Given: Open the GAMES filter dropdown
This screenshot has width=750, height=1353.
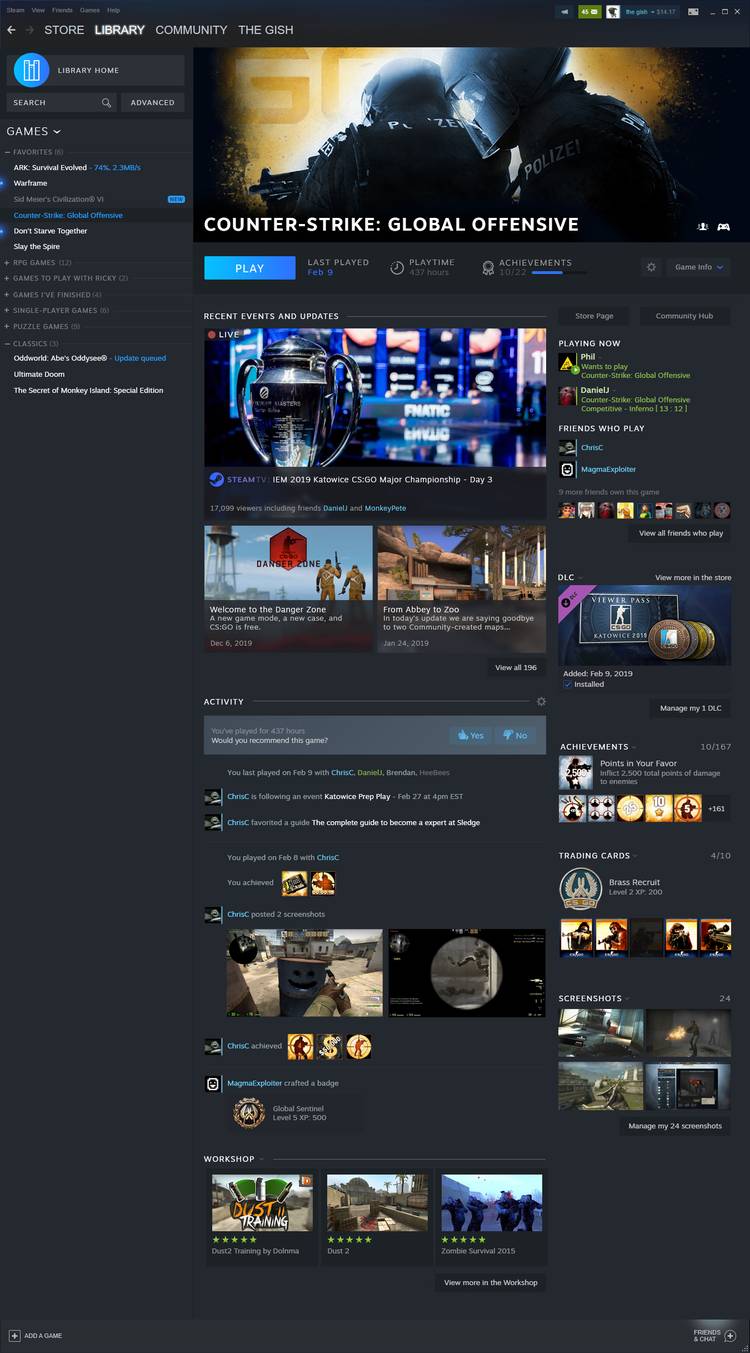Looking at the screenshot, I should (34, 131).
